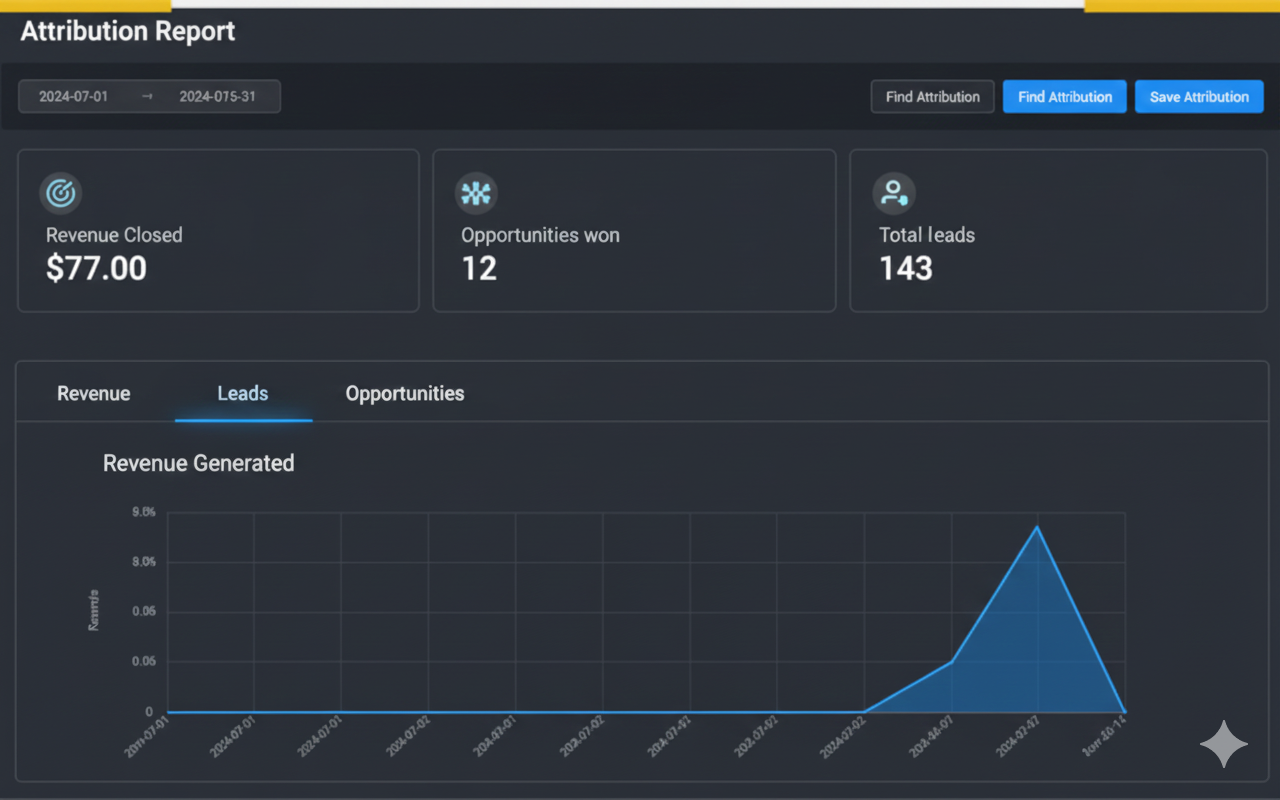Image resolution: width=1280 pixels, height=800 pixels.
Task: Click the Revenue Generated chart title
Action: (199, 463)
